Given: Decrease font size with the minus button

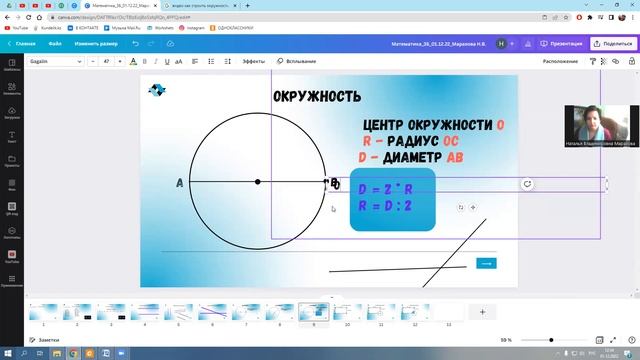Looking at the screenshot, I should 93,61.
